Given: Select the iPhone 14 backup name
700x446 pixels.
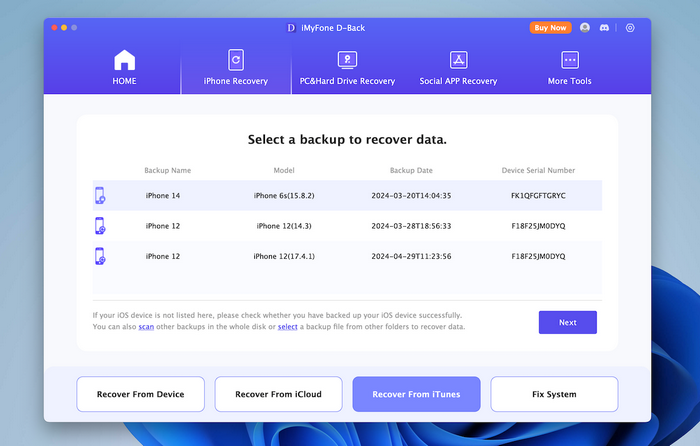Looking at the screenshot, I should 163,196.
